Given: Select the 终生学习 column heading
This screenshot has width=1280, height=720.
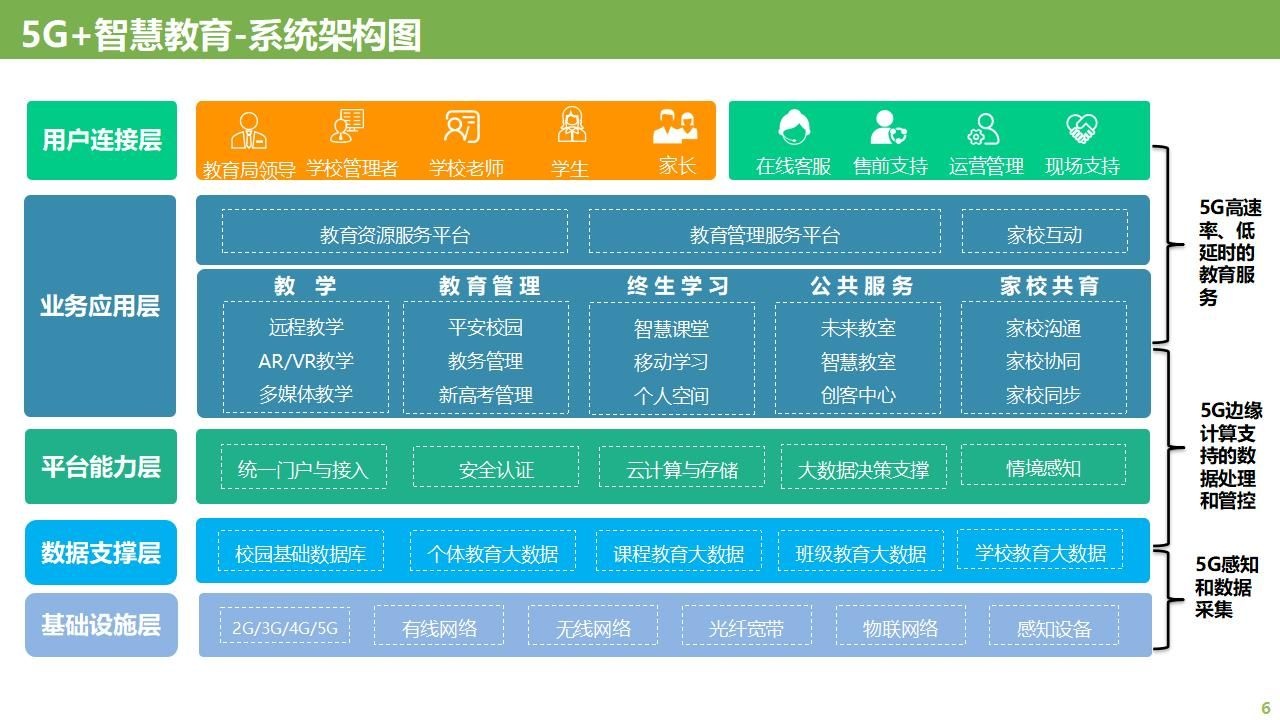Looking at the screenshot, I should (x=679, y=286).
